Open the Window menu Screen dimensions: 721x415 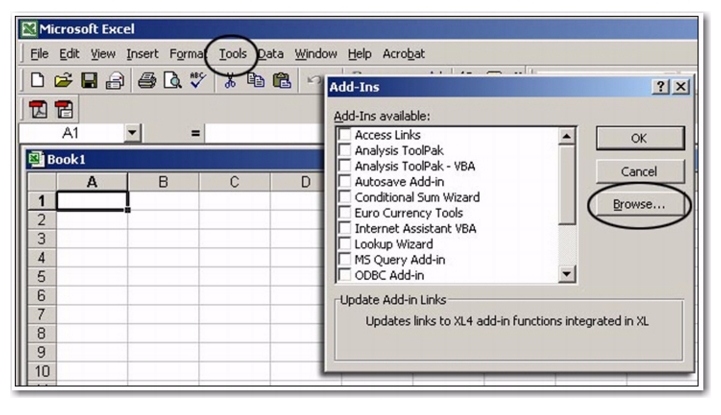(315, 54)
